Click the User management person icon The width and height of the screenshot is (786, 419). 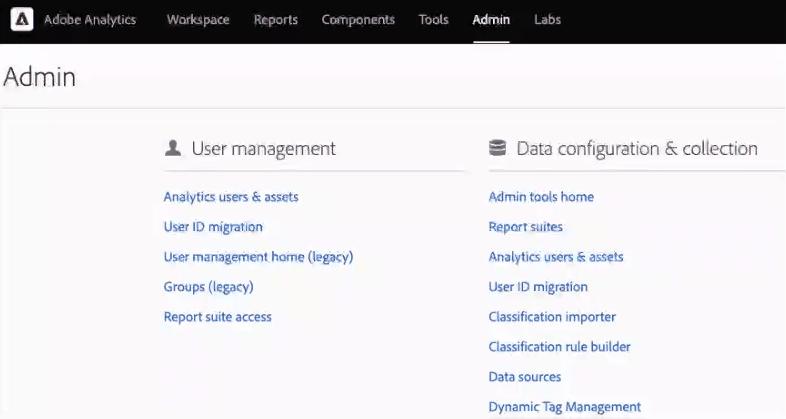coord(173,148)
